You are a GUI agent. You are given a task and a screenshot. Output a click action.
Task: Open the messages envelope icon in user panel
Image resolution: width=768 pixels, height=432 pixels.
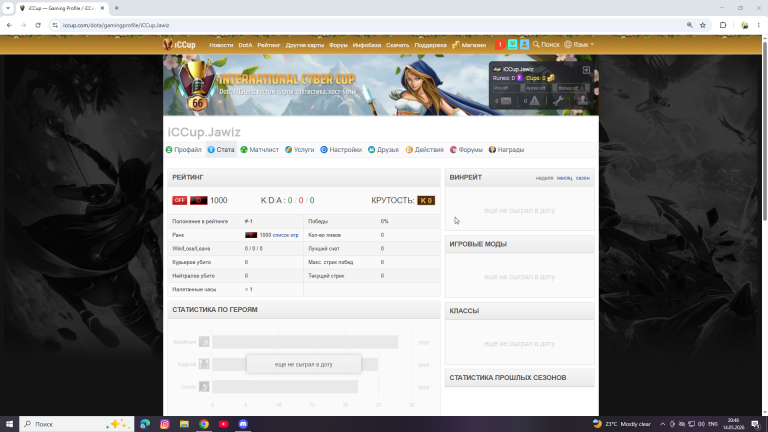(506, 101)
